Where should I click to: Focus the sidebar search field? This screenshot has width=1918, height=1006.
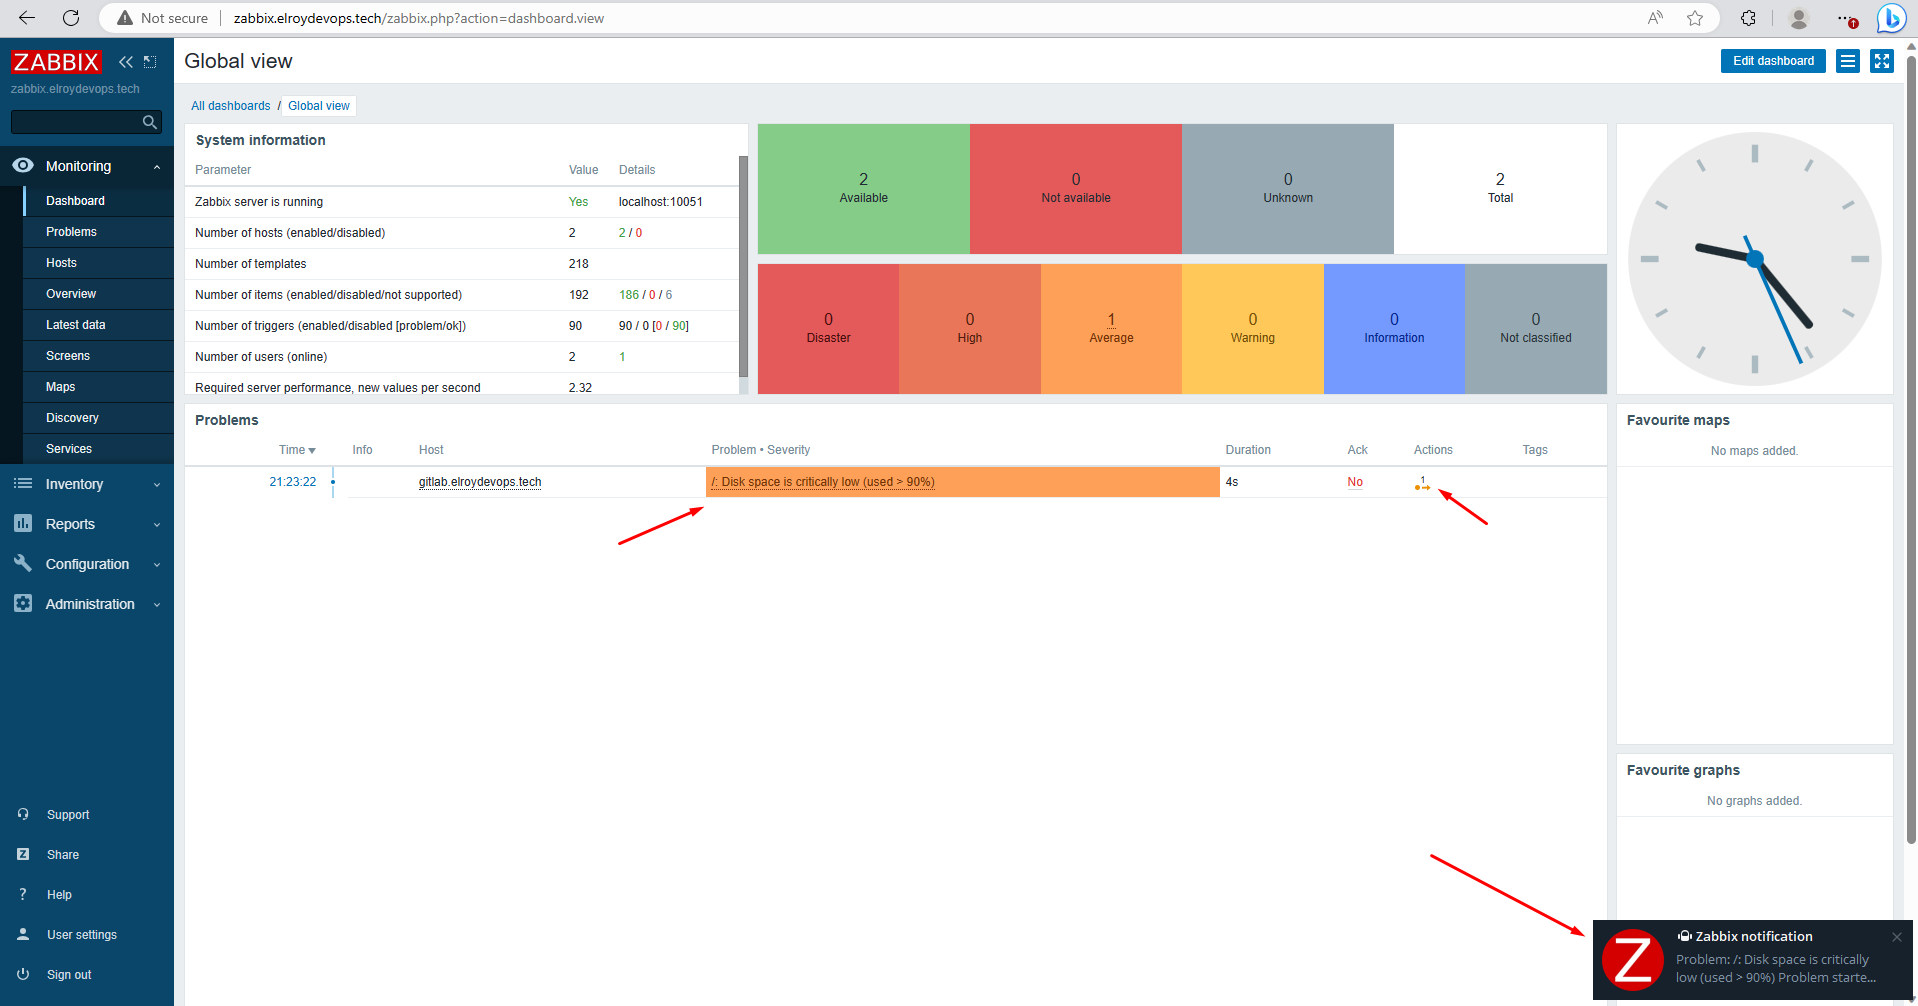(76, 122)
